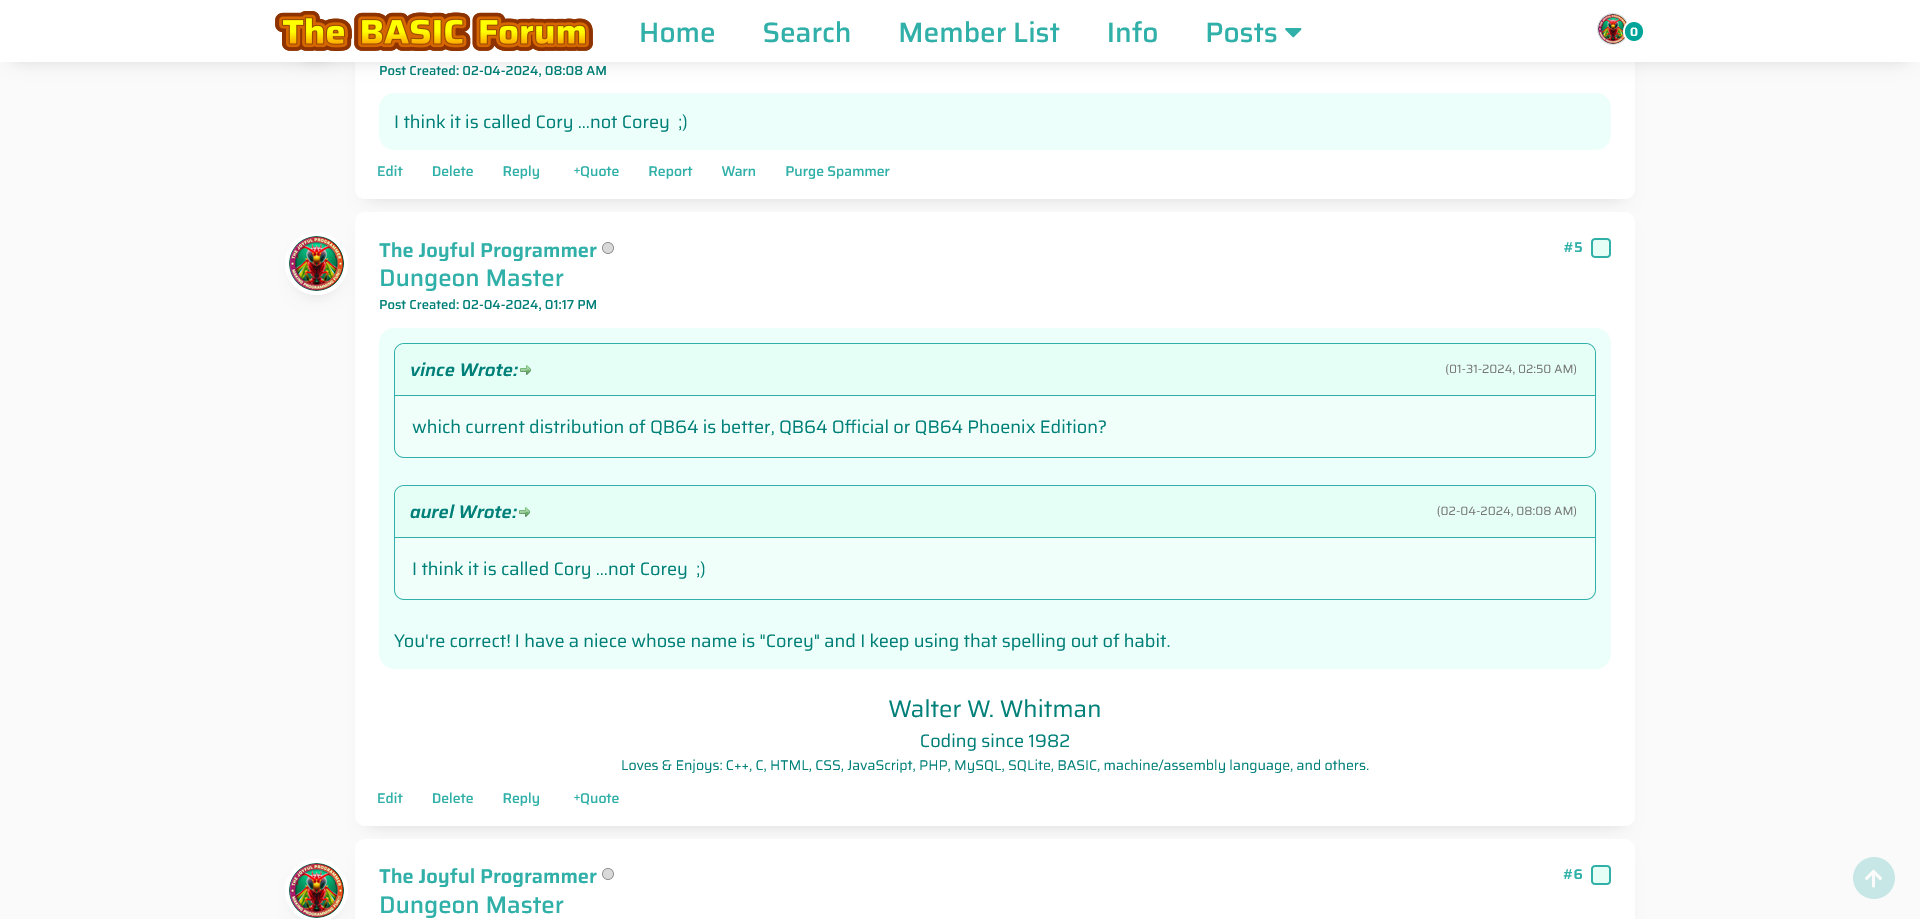Viewport: 1920px width, 919px height.
Task: Go to Home in navigation
Action: click(x=677, y=33)
